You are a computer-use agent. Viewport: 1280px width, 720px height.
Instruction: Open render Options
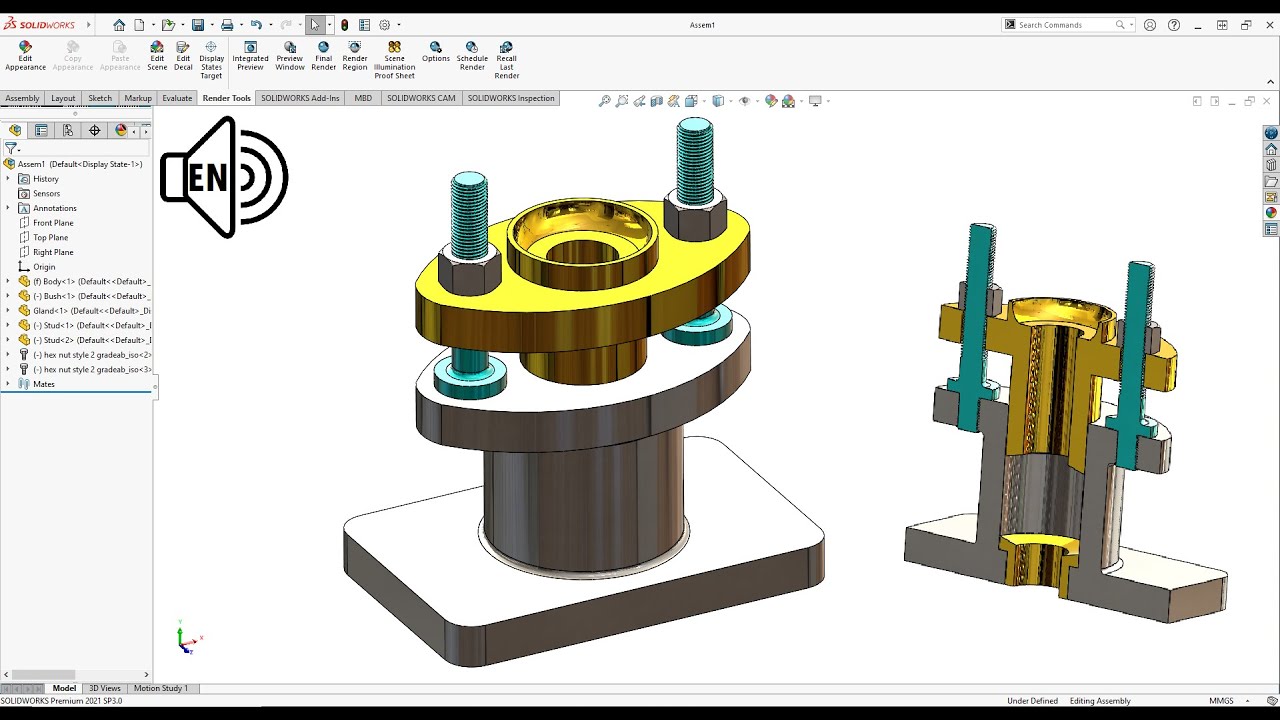click(x=436, y=53)
